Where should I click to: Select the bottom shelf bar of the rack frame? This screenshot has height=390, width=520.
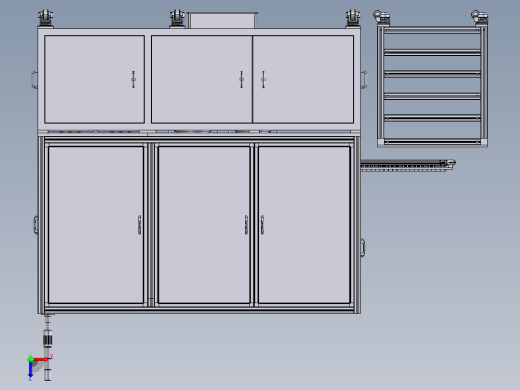coord(432,142)
